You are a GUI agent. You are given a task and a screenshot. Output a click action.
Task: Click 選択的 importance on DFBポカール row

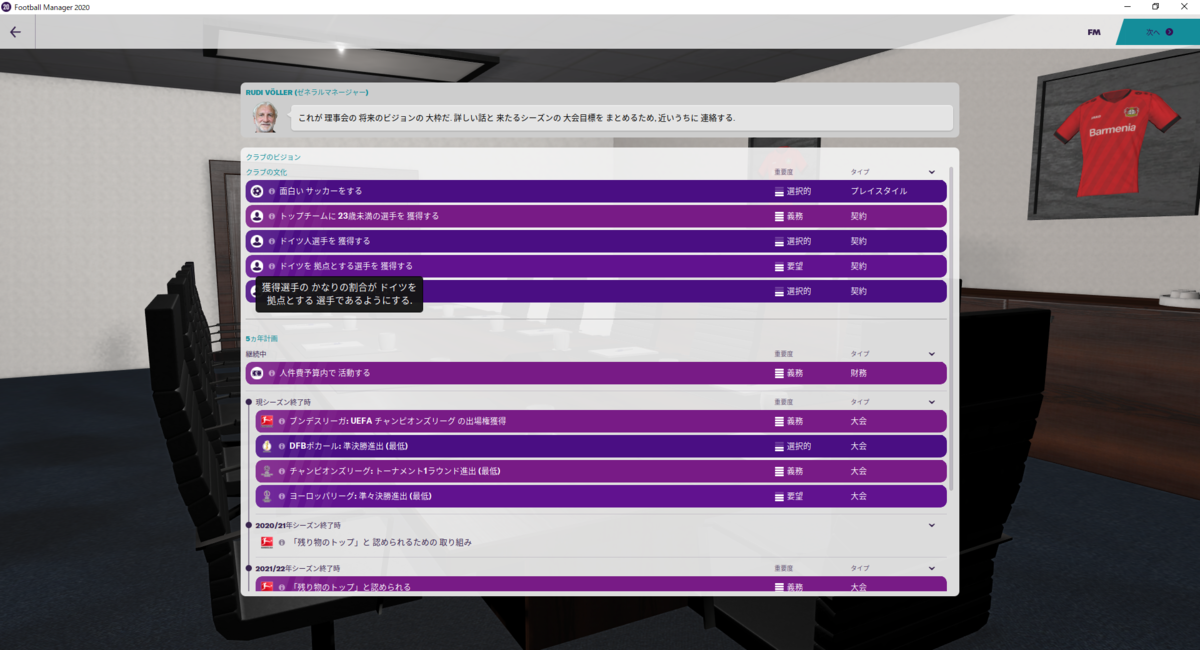tap(799, 446)
